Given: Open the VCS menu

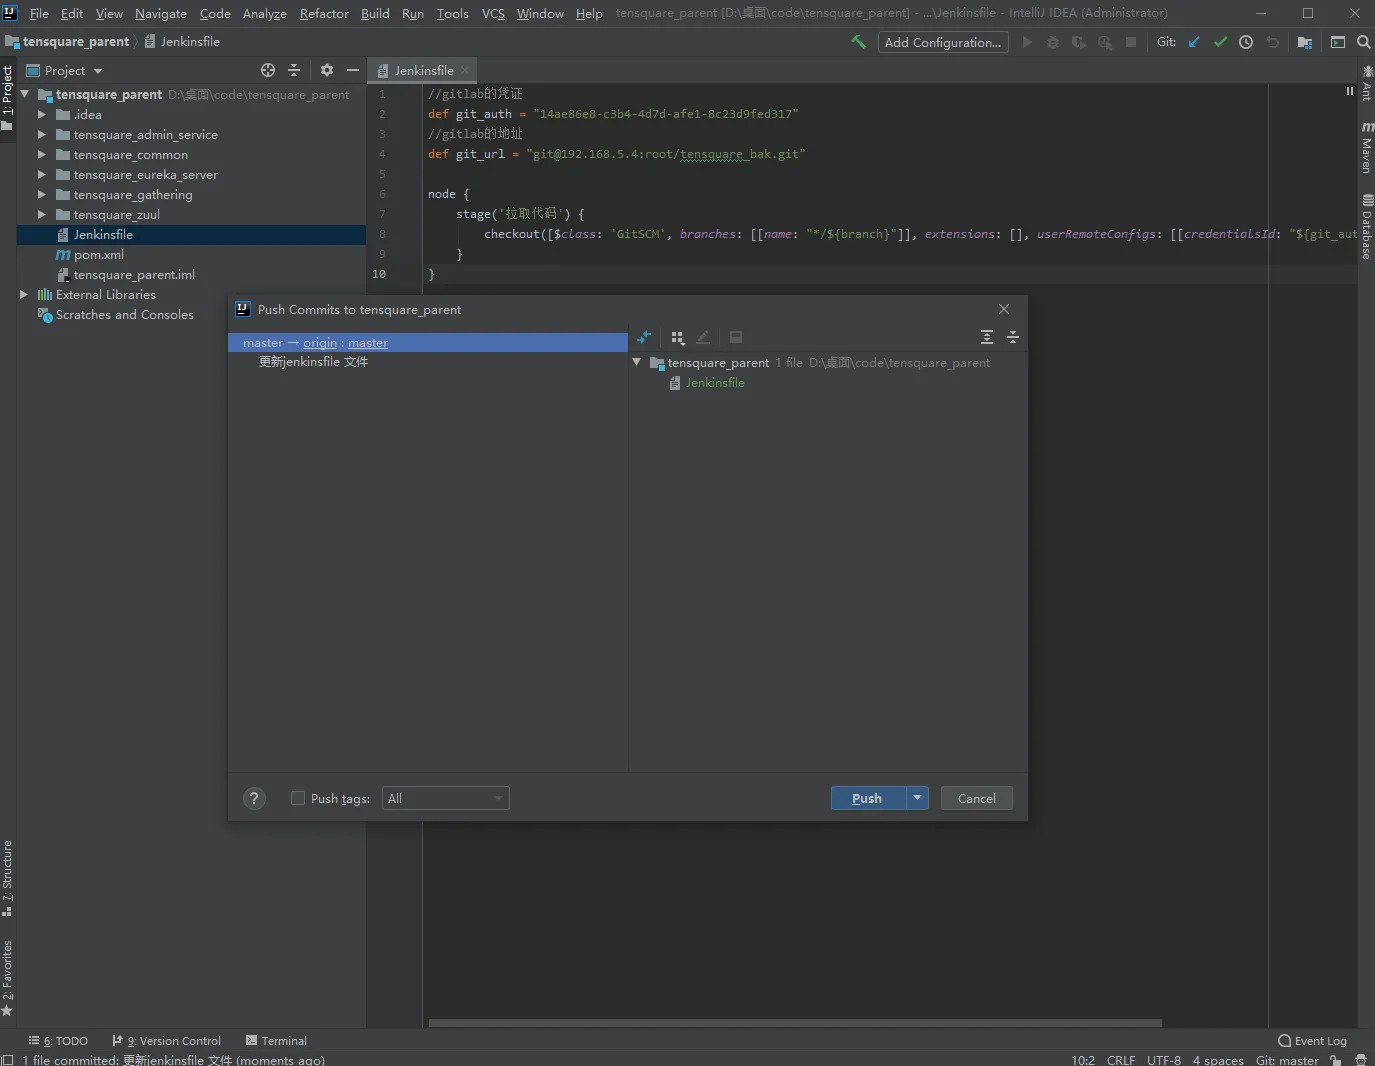Looking at the screenshot, I should pyautogui.click(x=493, y=13).
